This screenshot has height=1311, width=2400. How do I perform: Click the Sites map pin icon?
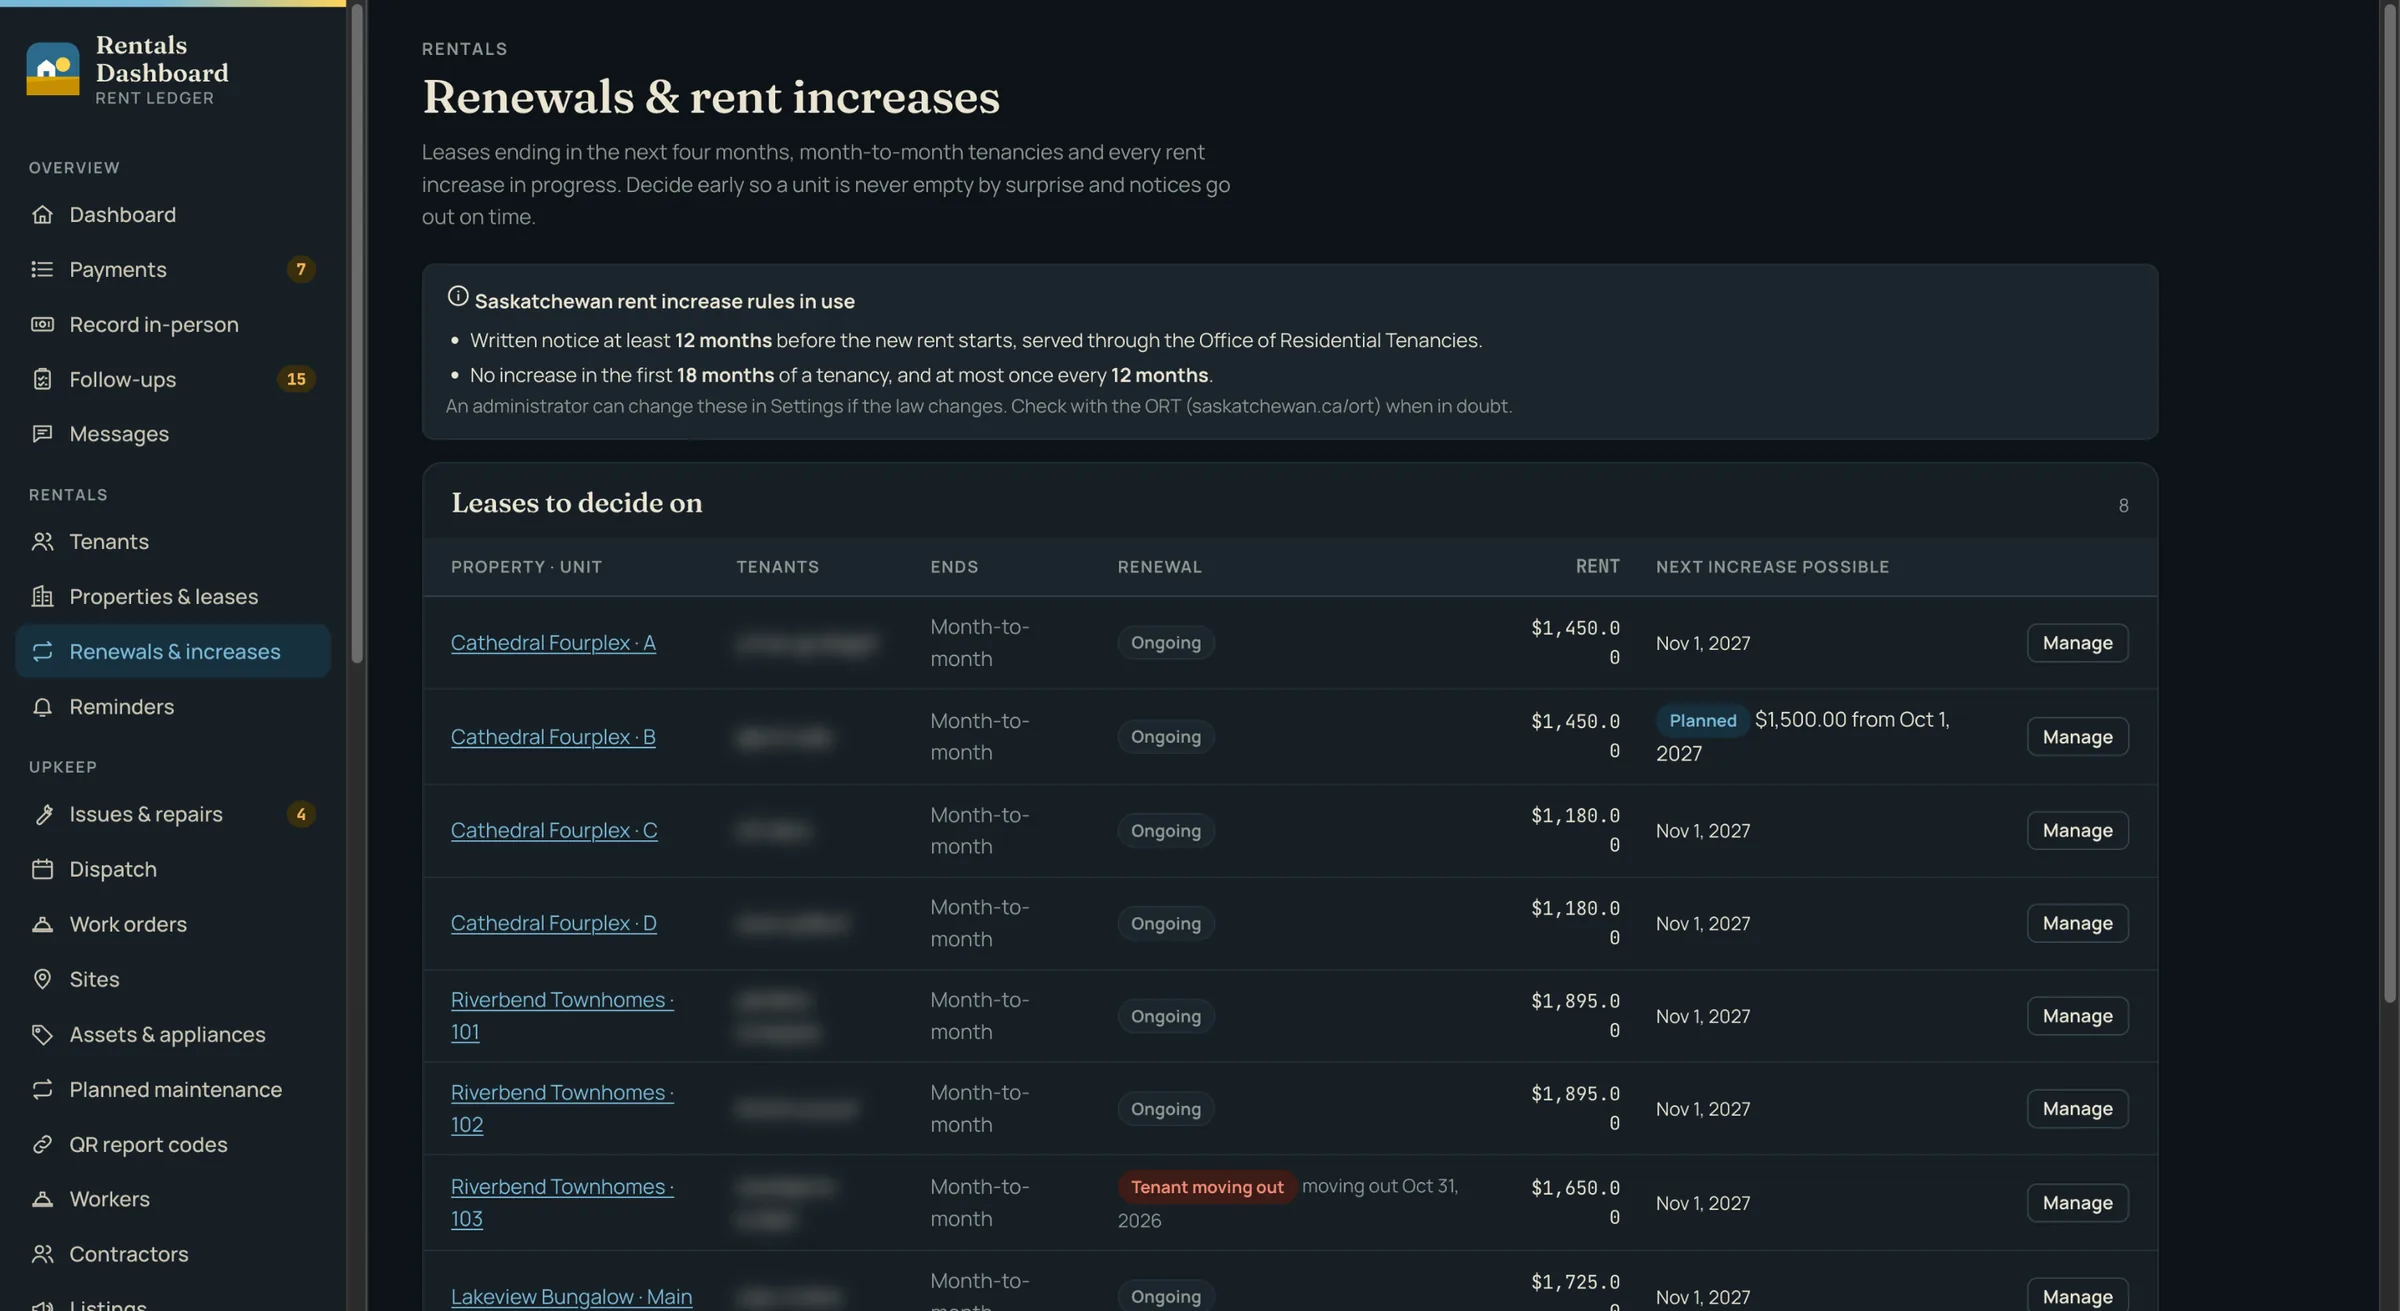click(x=42, y=979)
